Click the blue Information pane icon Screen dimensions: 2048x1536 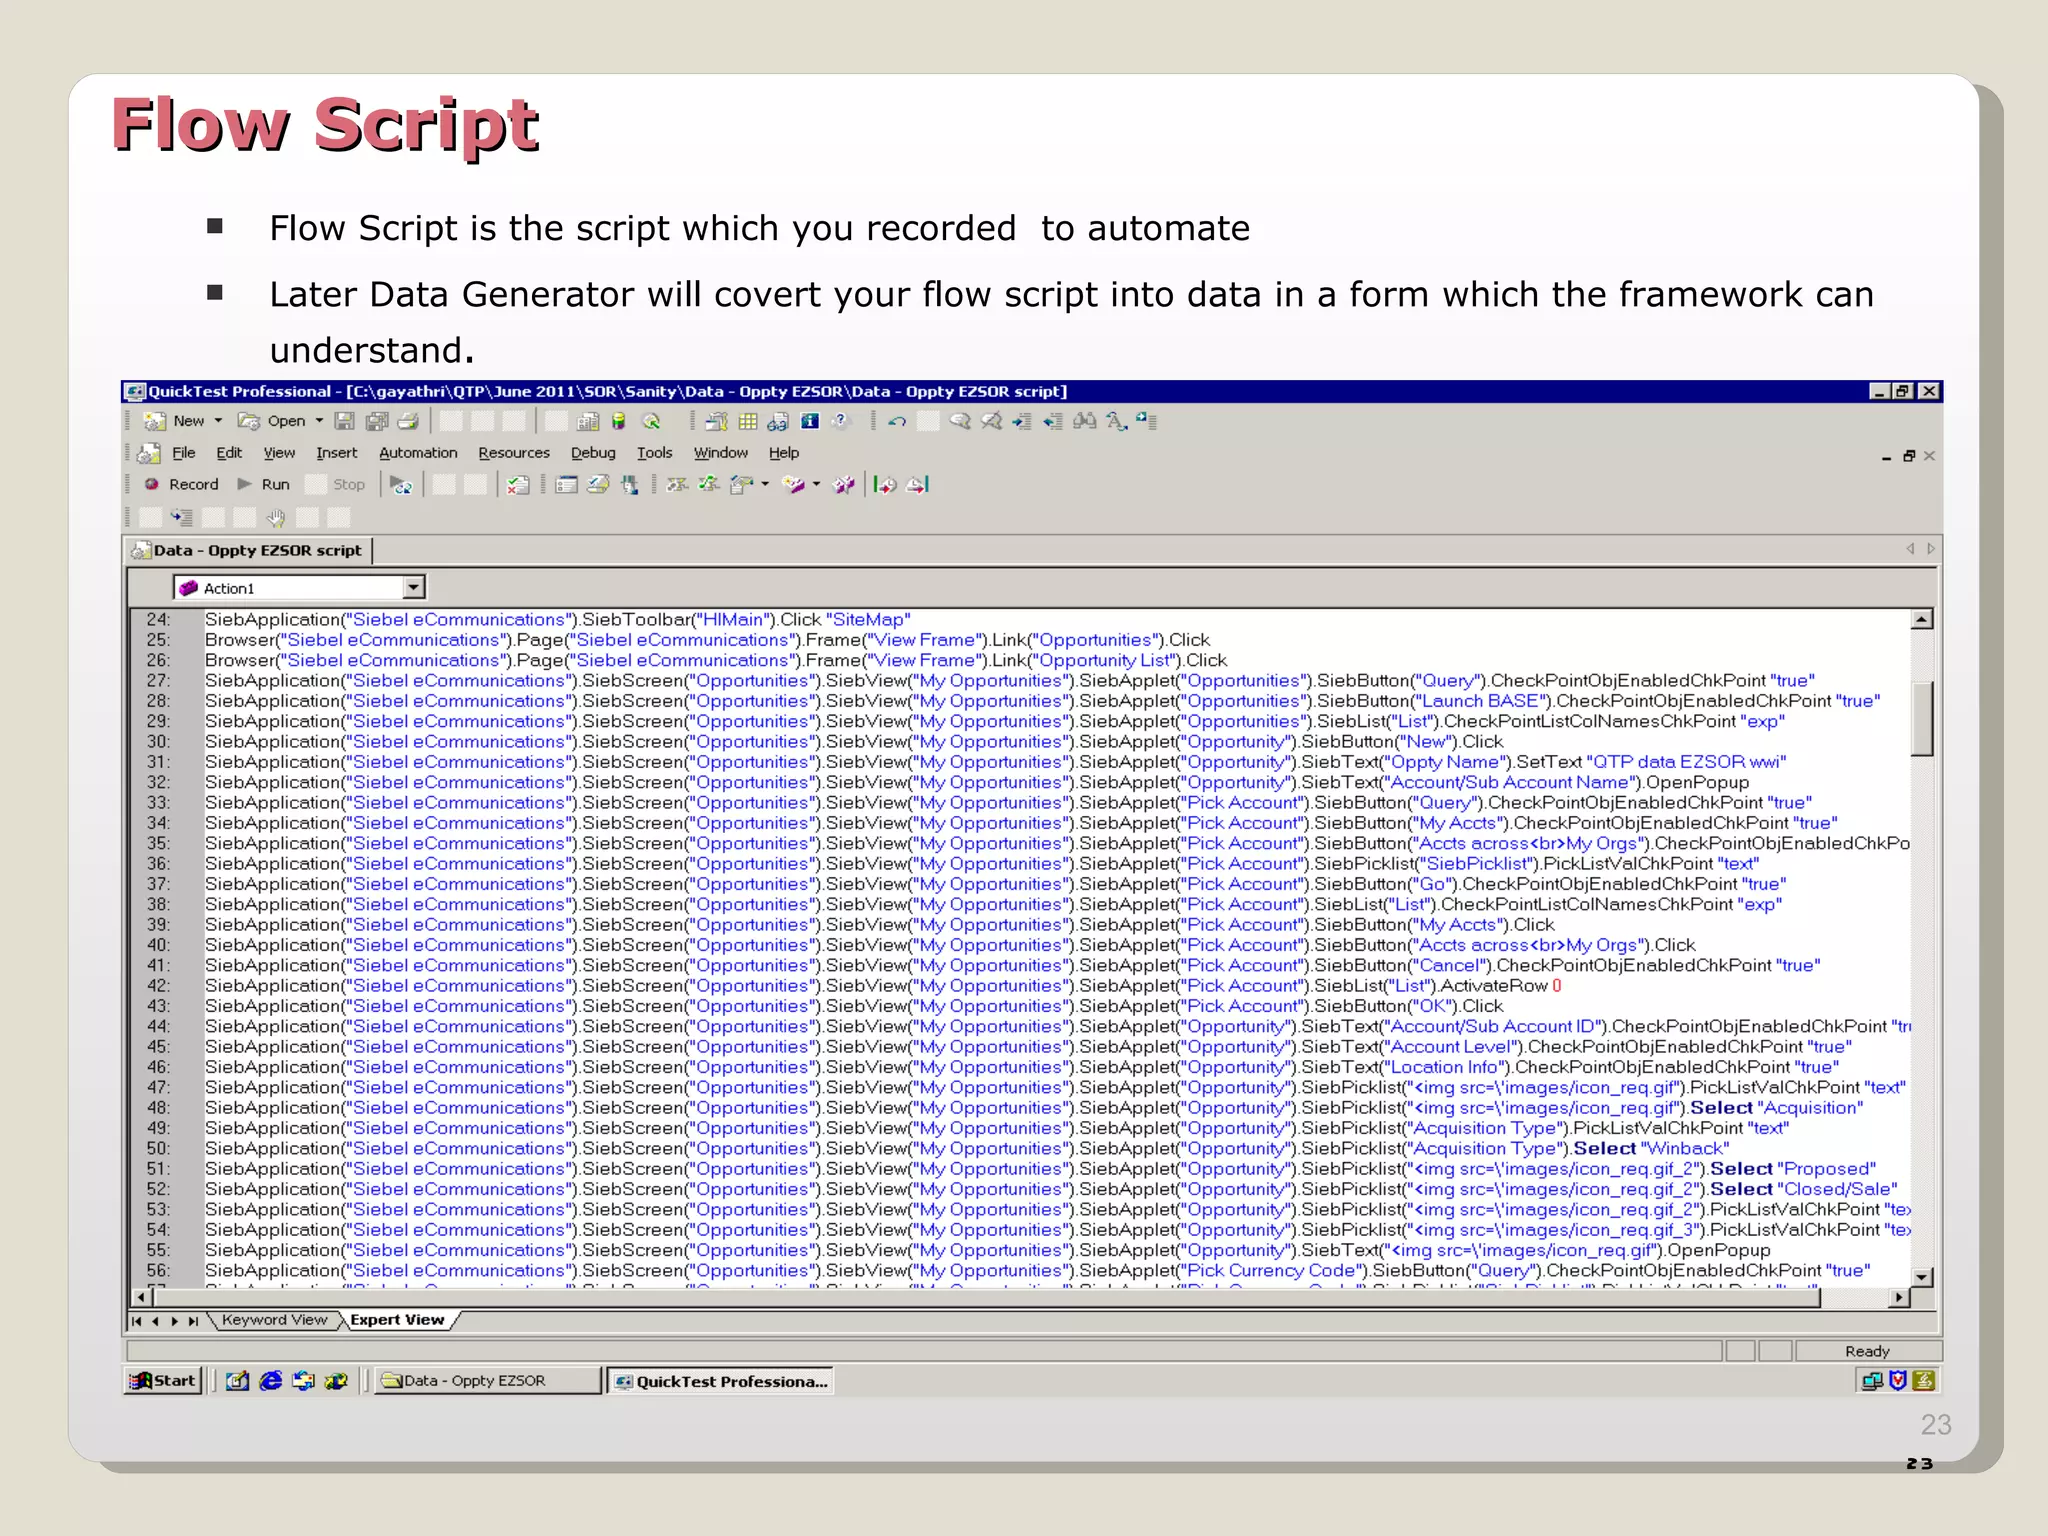[x=809, y=421]
